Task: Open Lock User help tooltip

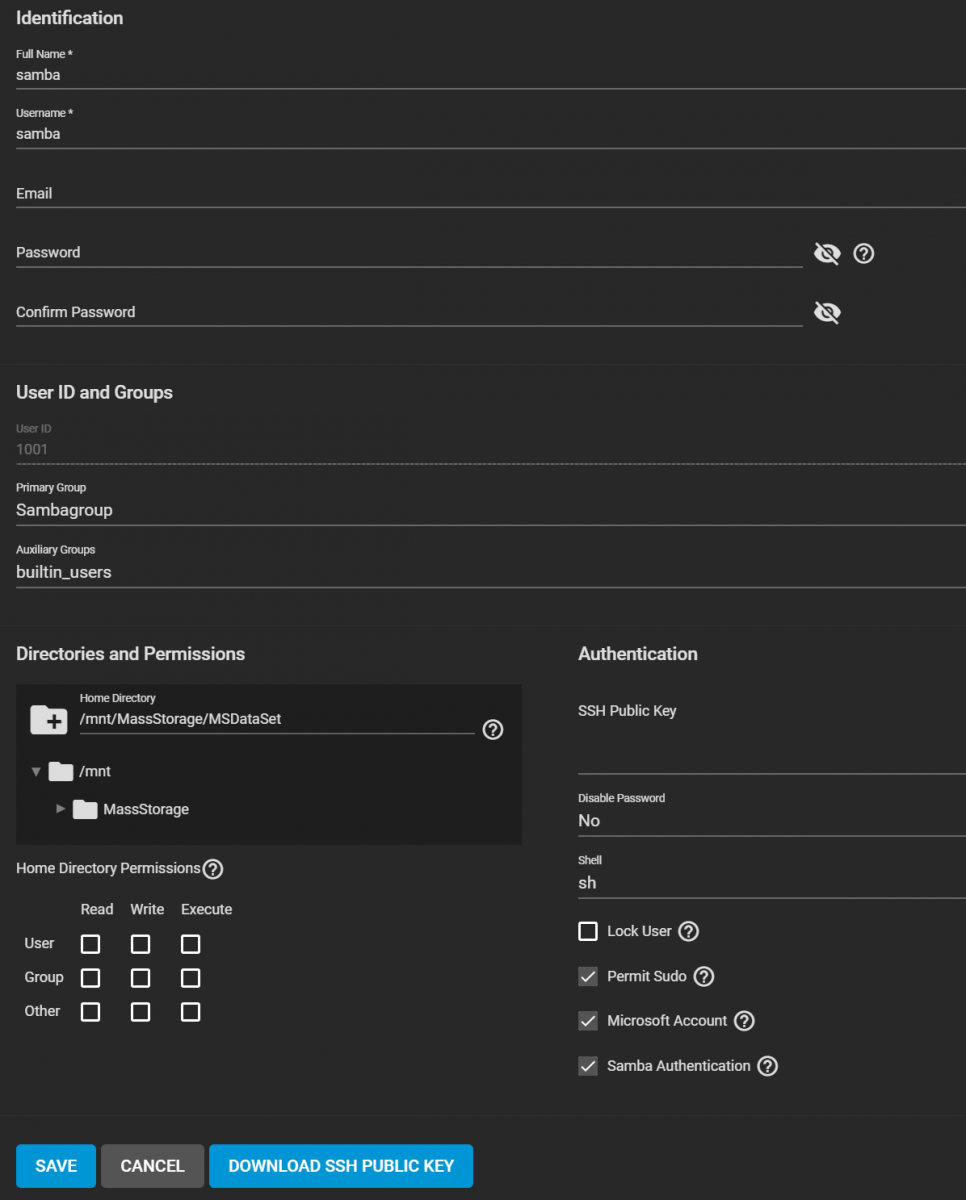Action: [x=688, y=932]
